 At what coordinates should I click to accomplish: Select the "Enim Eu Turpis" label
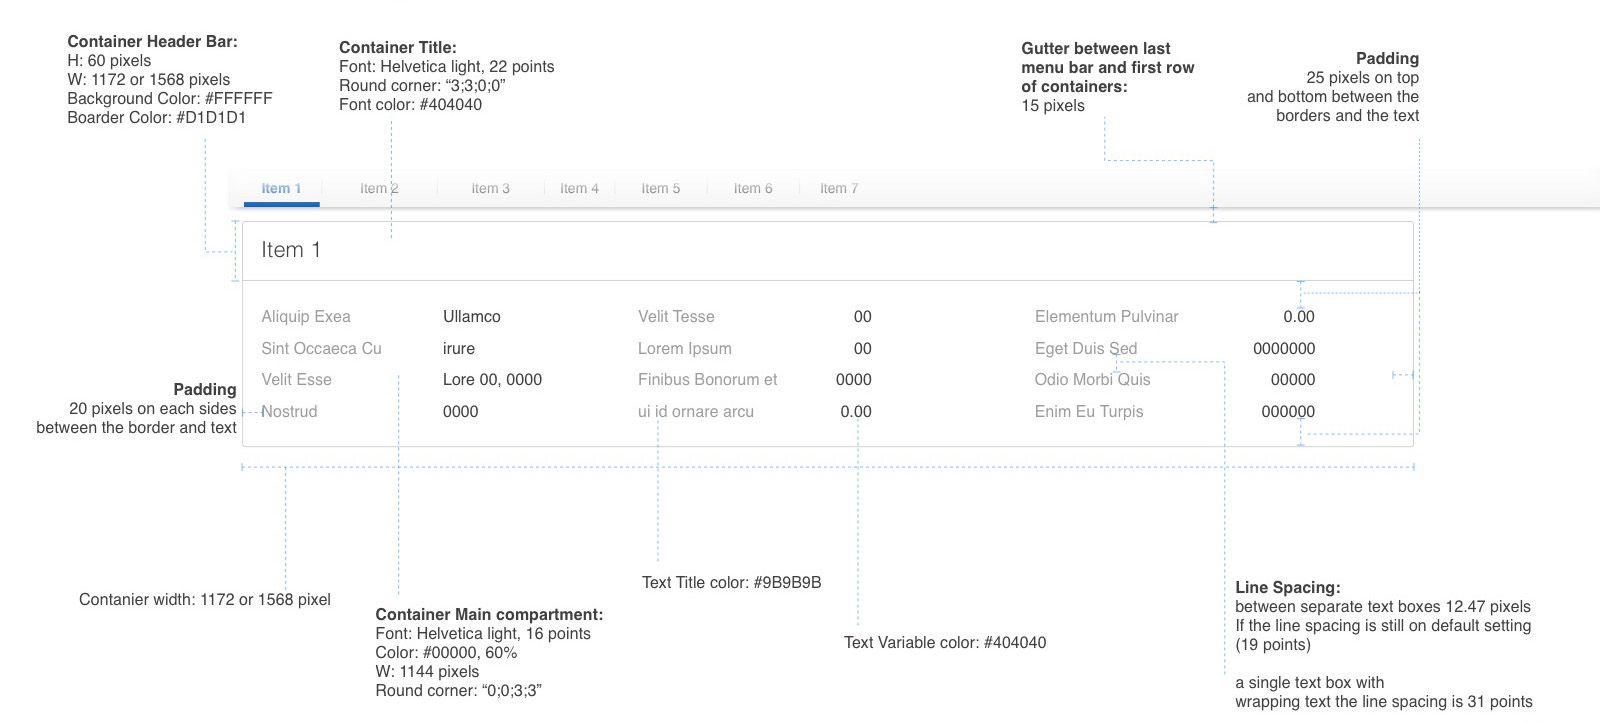point(1088,412)
